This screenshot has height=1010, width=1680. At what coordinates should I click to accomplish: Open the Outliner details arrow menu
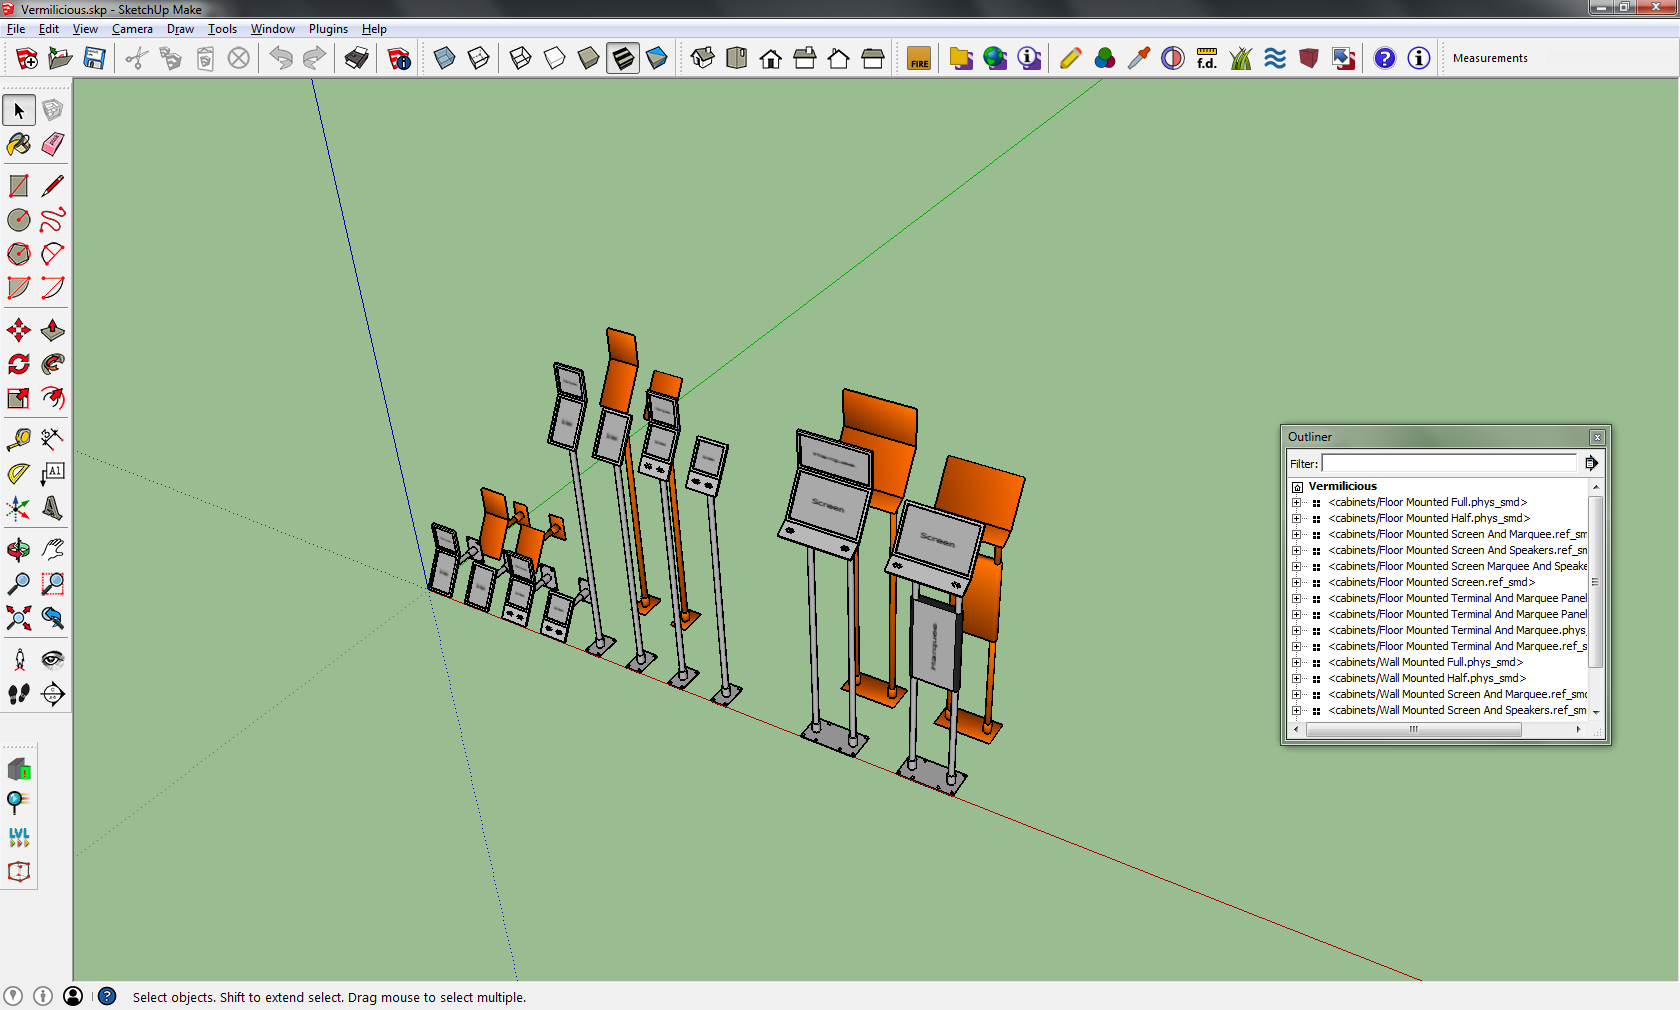click(1591, 463)
